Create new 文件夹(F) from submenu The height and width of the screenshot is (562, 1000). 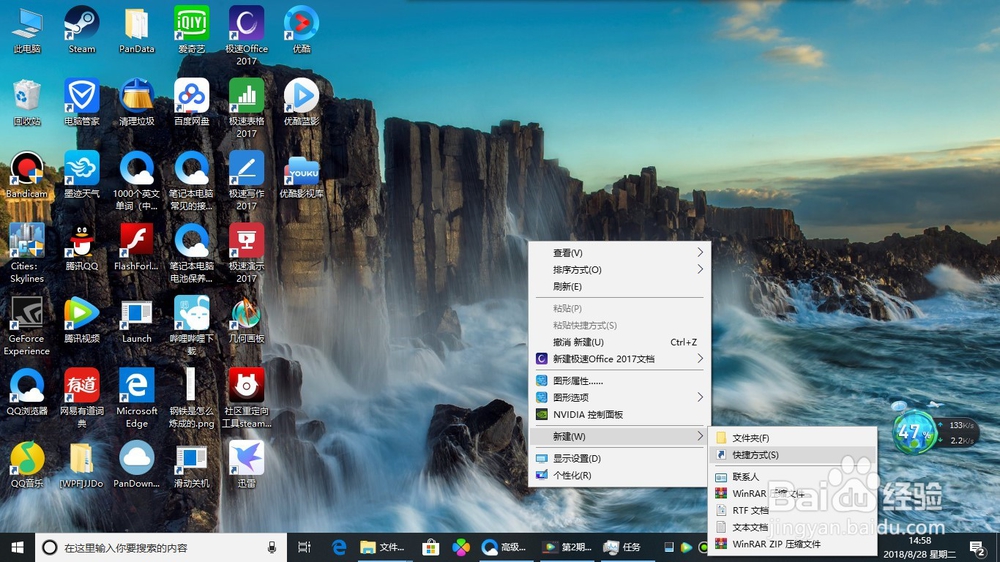793,438
